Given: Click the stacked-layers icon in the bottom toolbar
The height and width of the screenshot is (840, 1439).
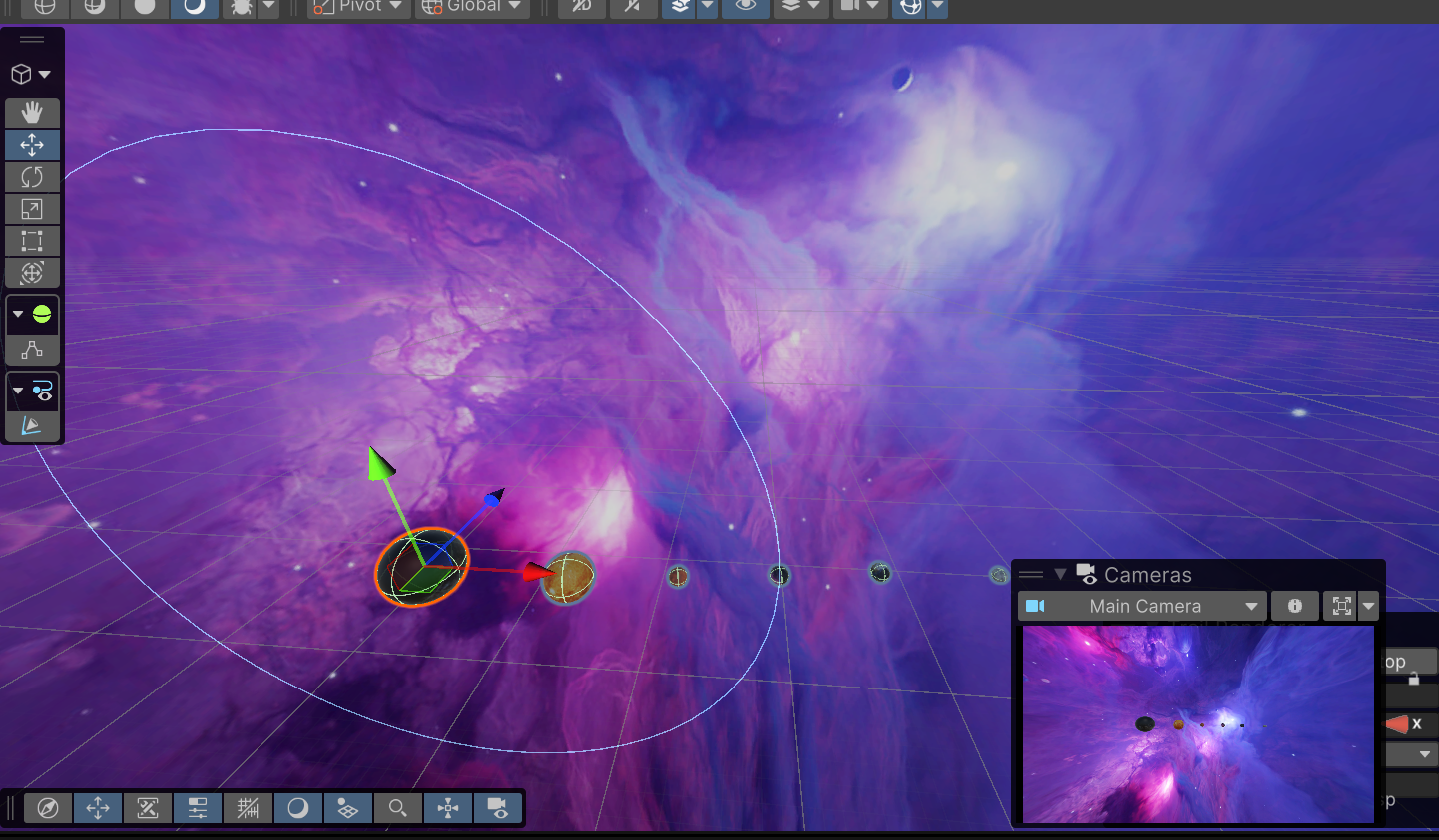Looking at the screenshot, I should (347, 808).
